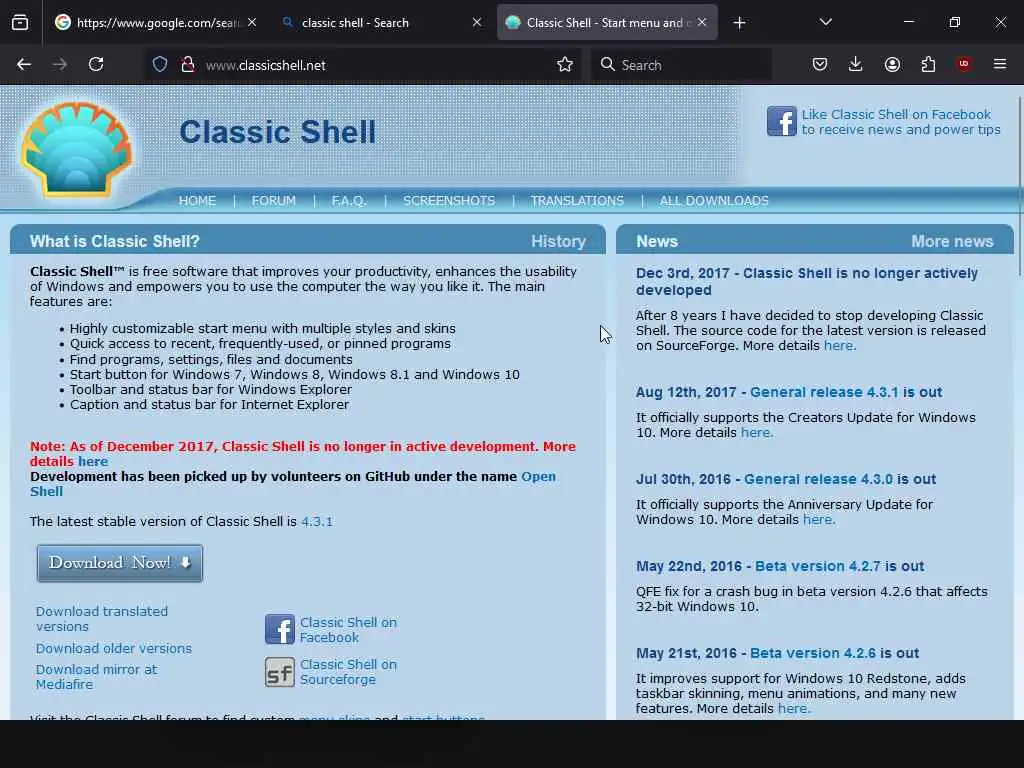Open the More news link
1024x768 pixels.
click(x=952, y=242)
